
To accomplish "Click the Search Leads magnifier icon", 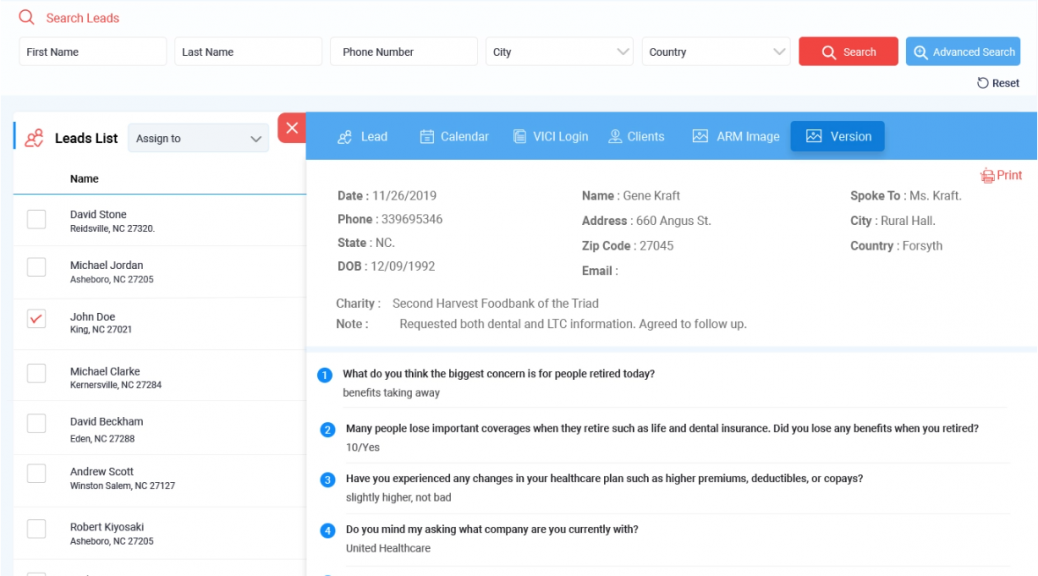I will [26, 17].
